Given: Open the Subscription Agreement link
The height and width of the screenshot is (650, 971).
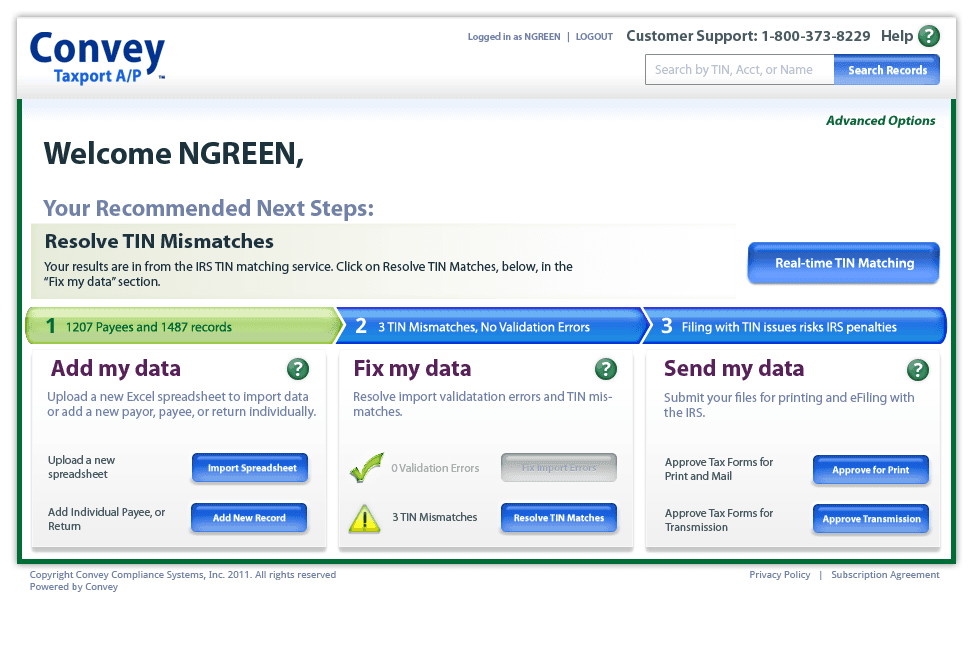Looking at the screenshot, I should coord(885,574).
